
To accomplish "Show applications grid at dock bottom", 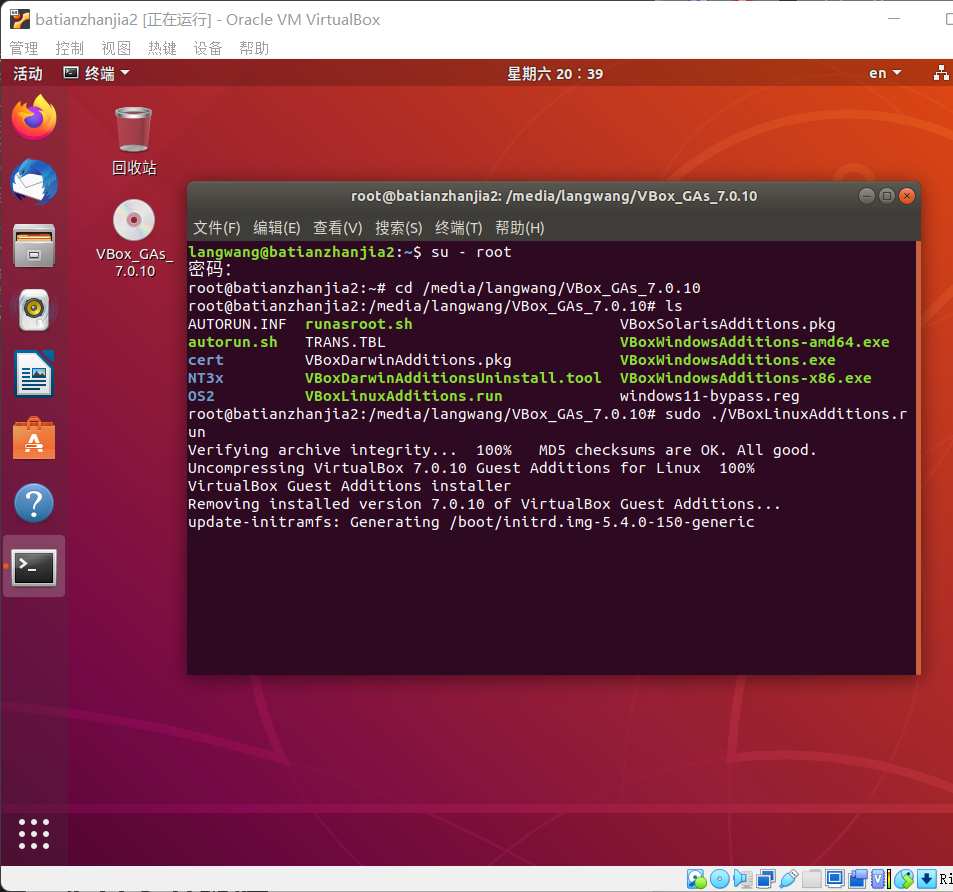I will tap(34, 833).
